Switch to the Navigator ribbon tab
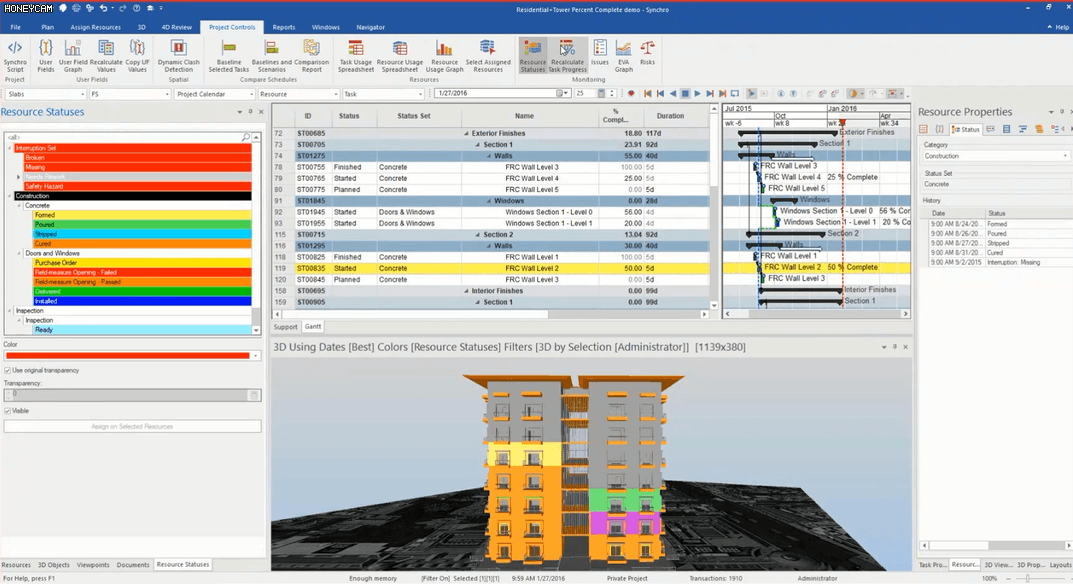Screen dimensions: 1073x584 [370, 27]
